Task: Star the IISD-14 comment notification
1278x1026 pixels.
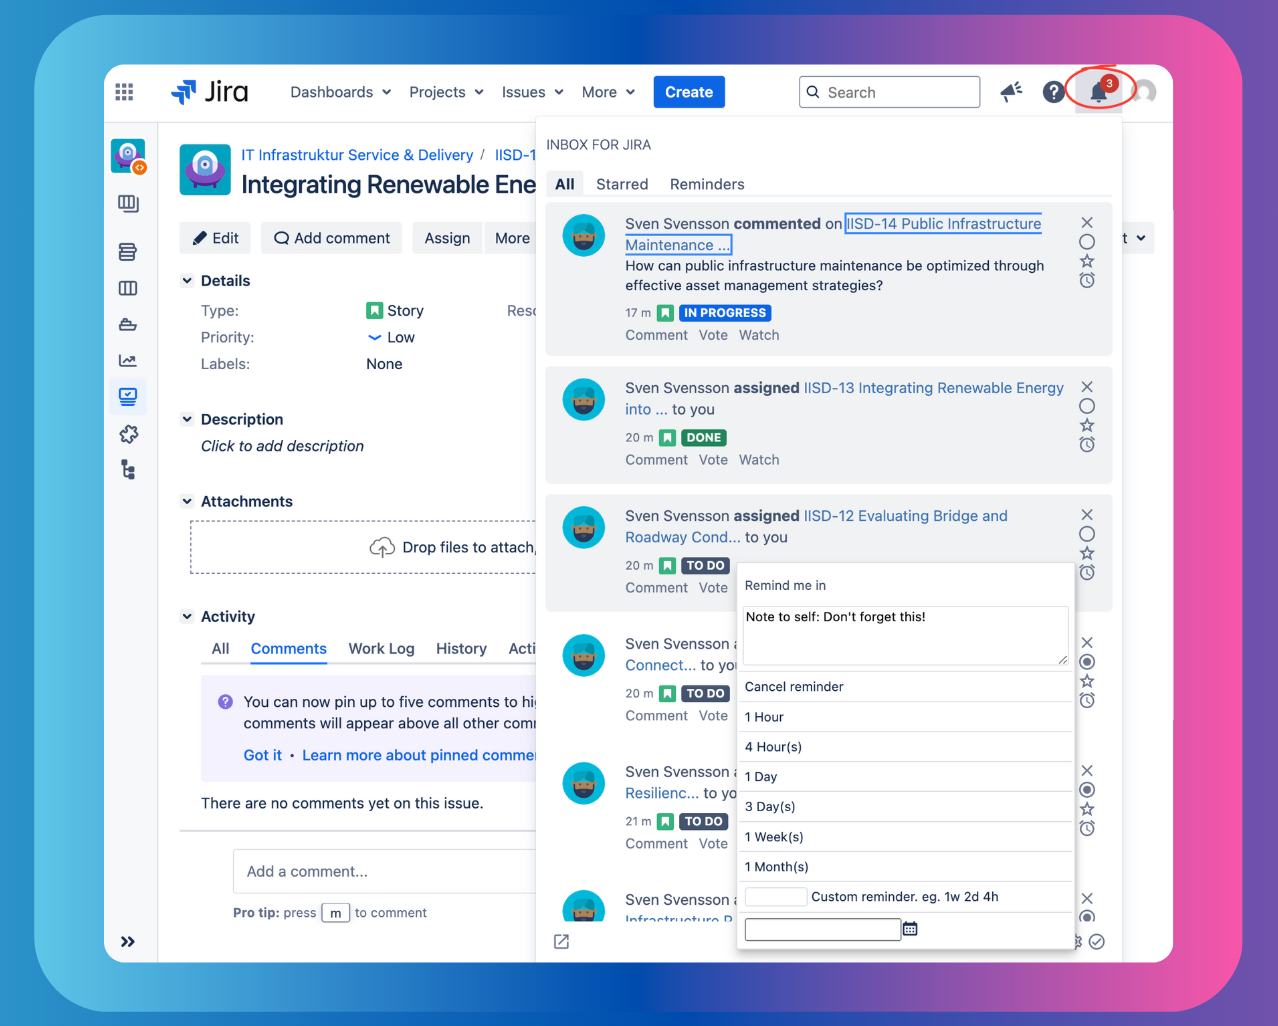Action: (x=1087, y=261)
